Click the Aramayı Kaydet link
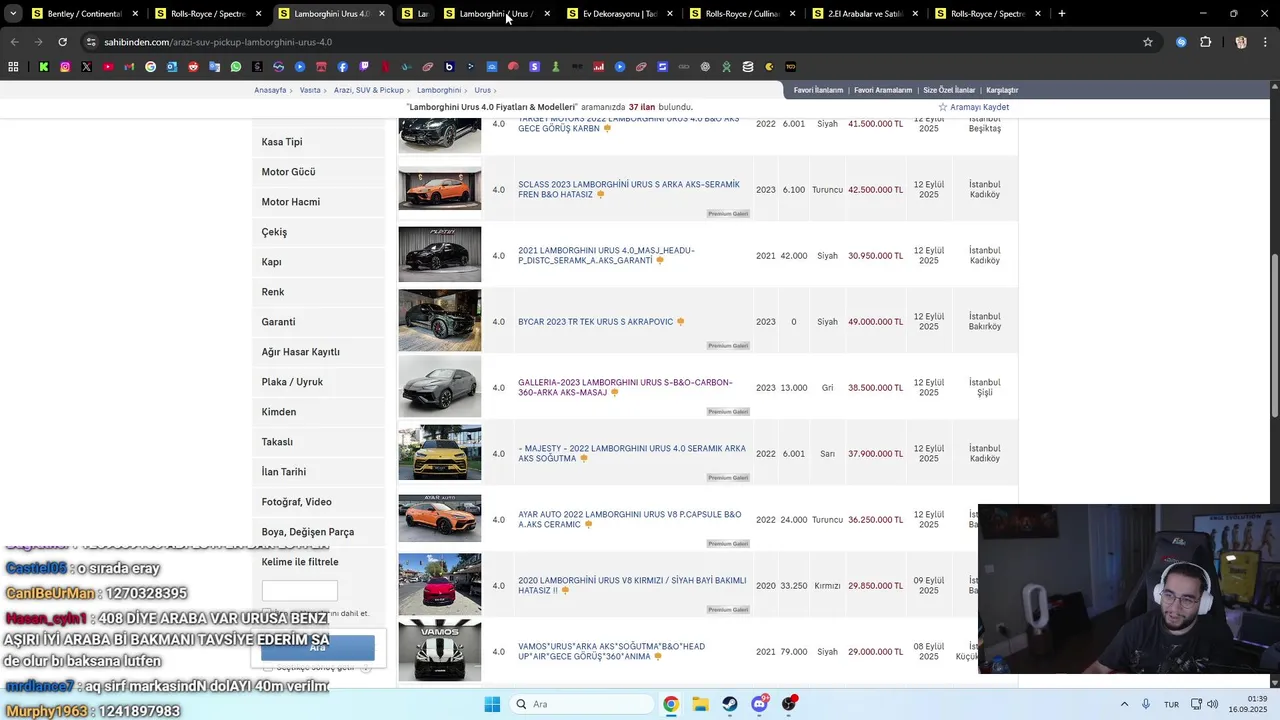The width and height of the screenshot is (1280, 720). (x=973, y=107)
